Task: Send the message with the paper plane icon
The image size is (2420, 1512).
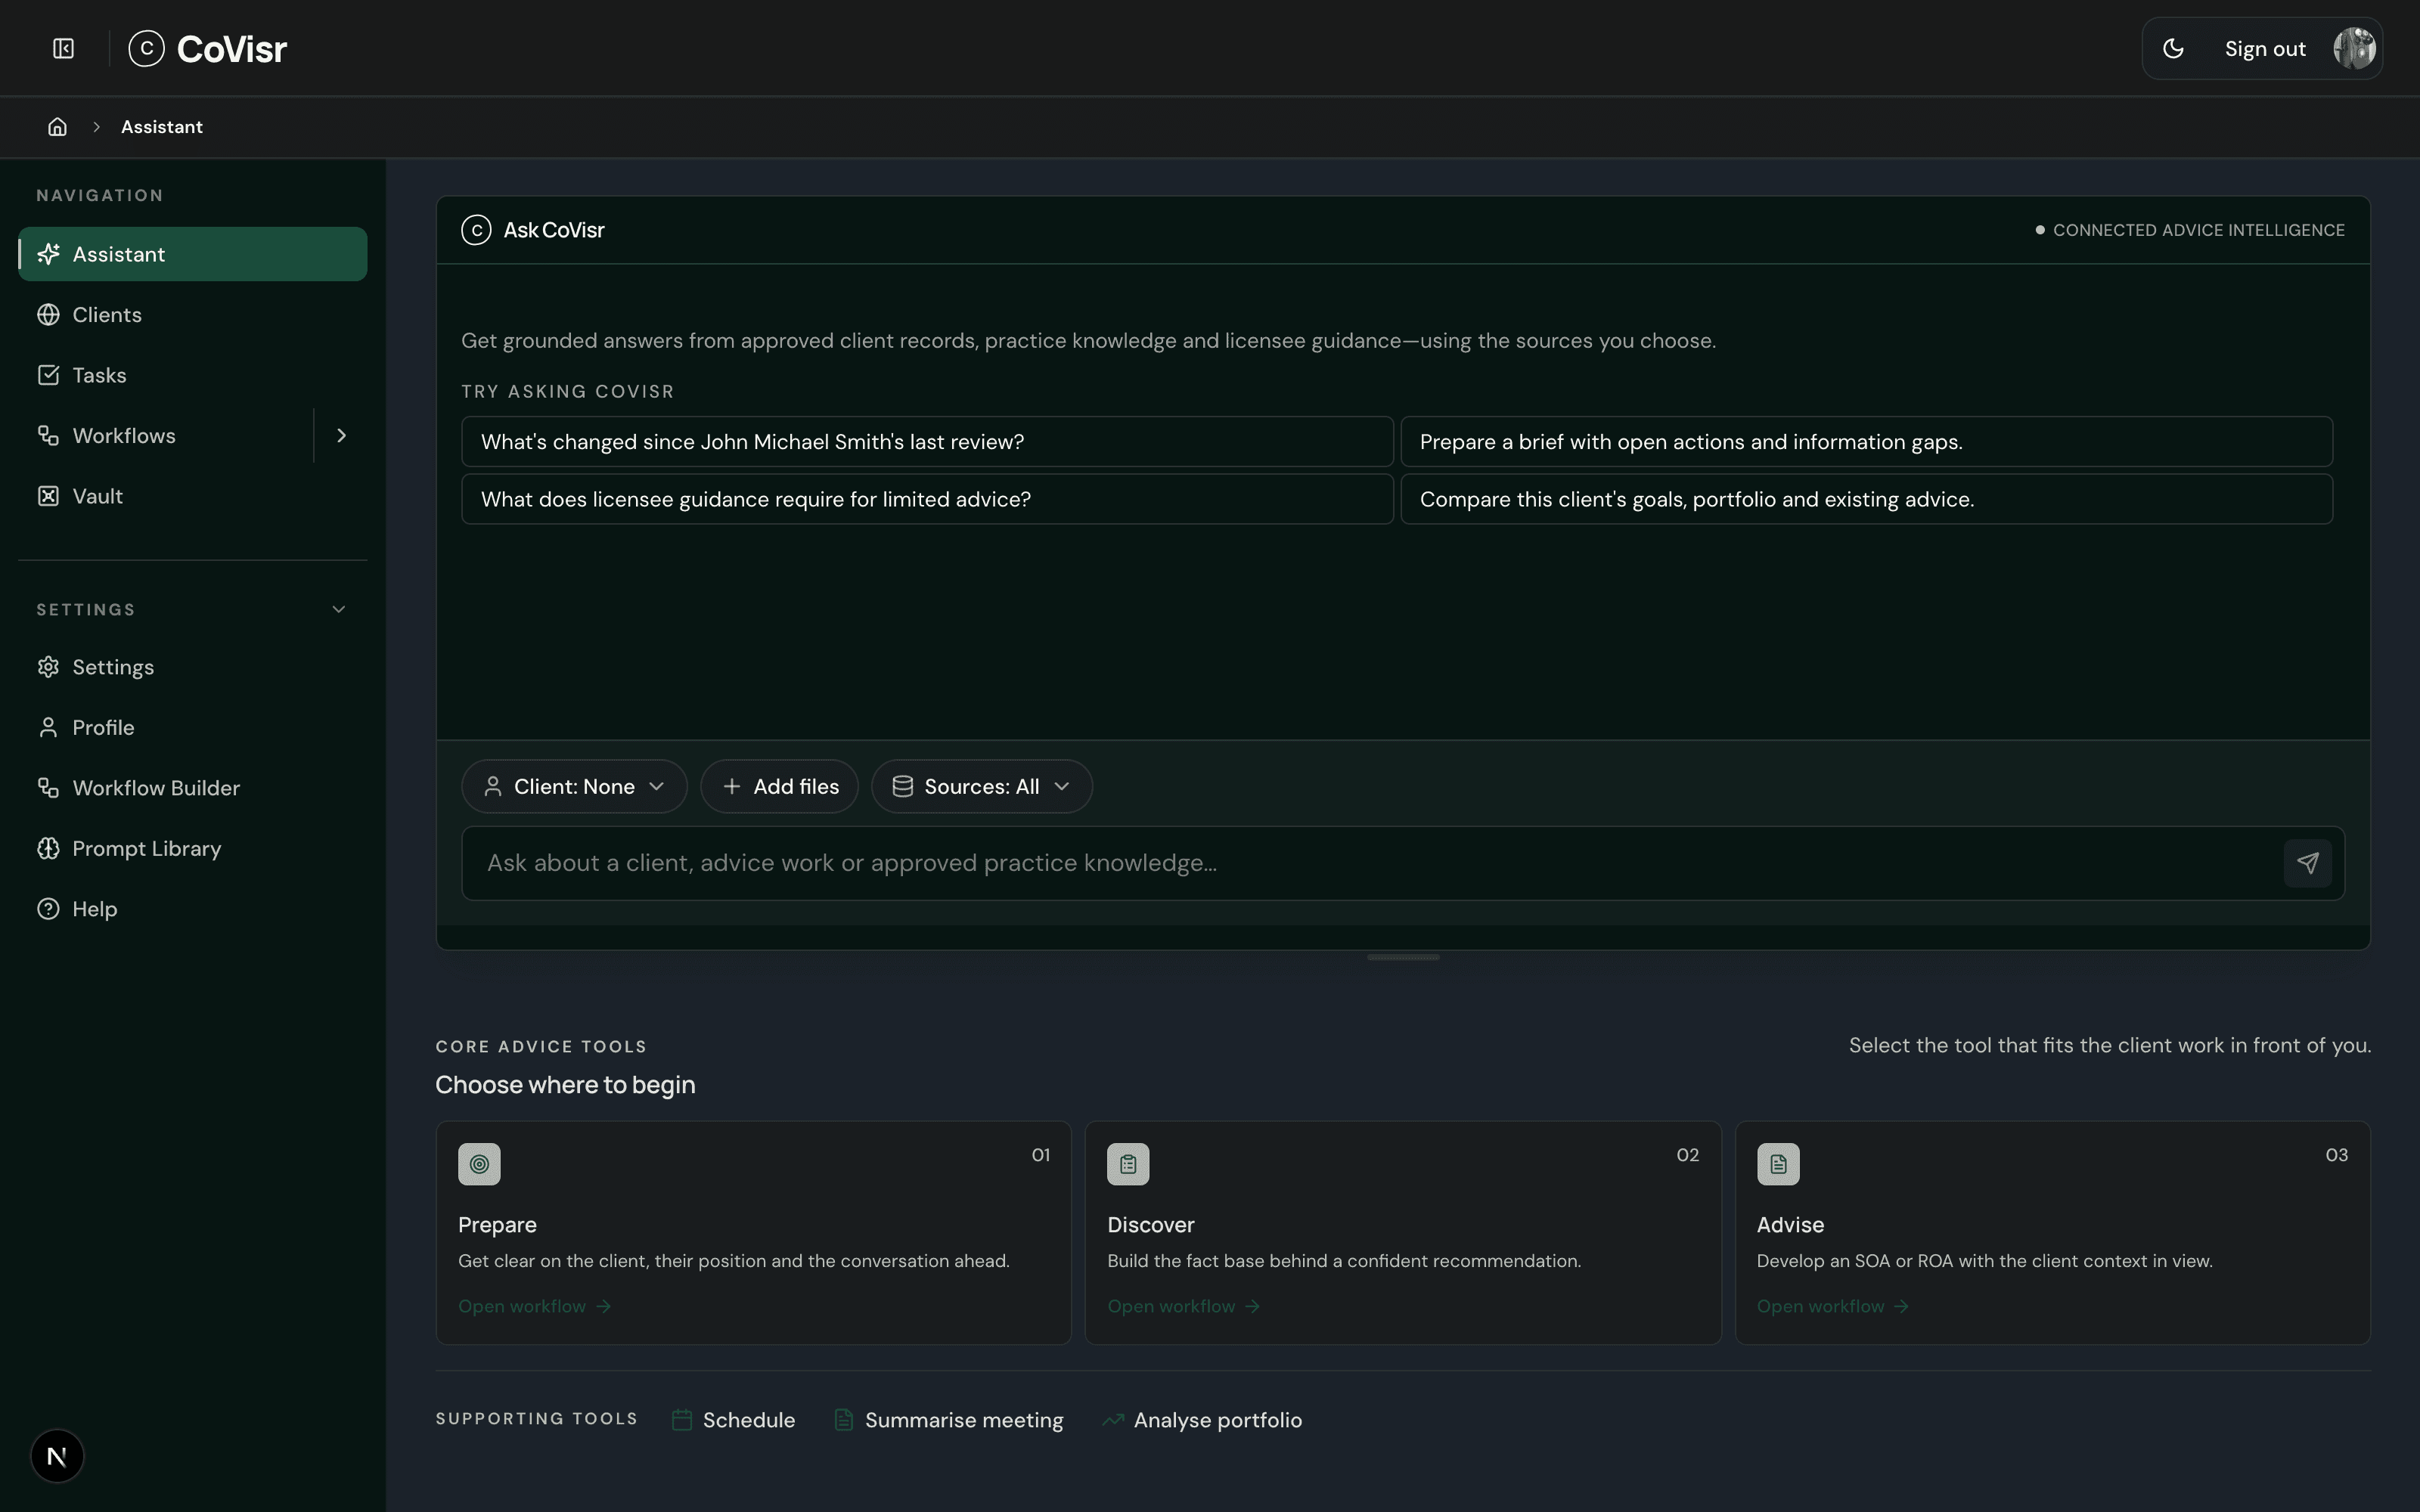Action: click(2307, 863)
